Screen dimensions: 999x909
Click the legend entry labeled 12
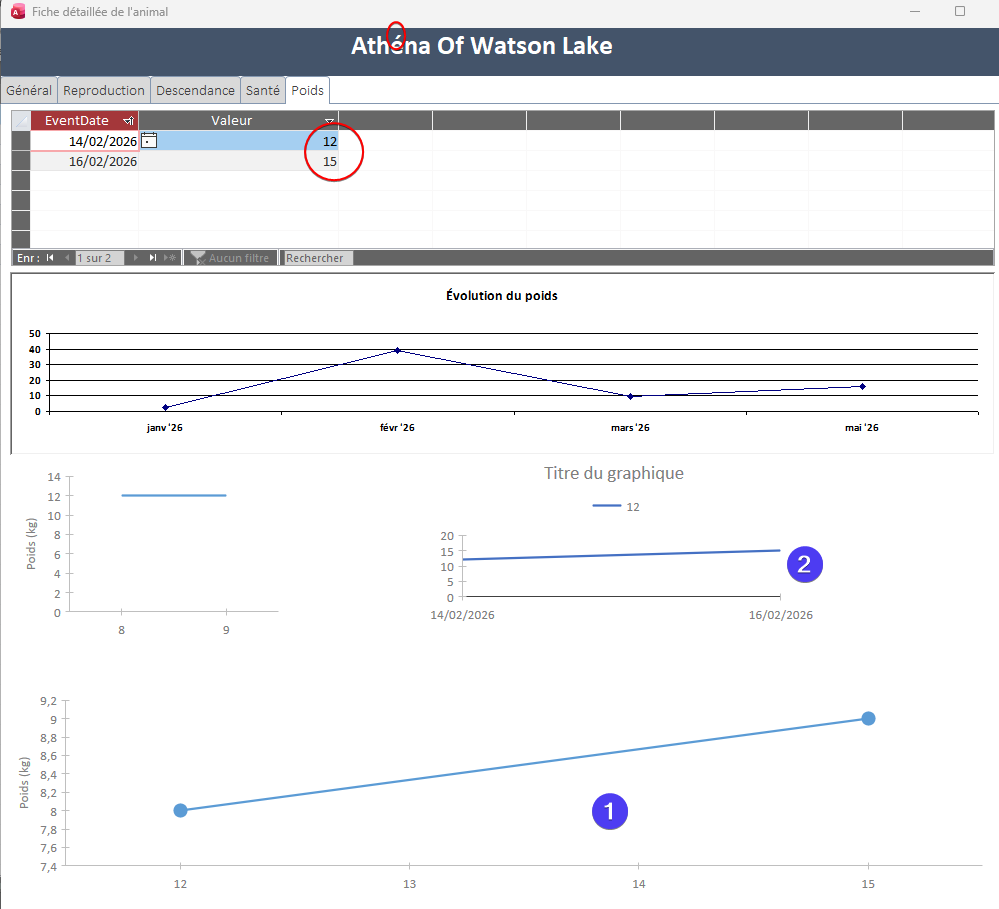[616, 506]
